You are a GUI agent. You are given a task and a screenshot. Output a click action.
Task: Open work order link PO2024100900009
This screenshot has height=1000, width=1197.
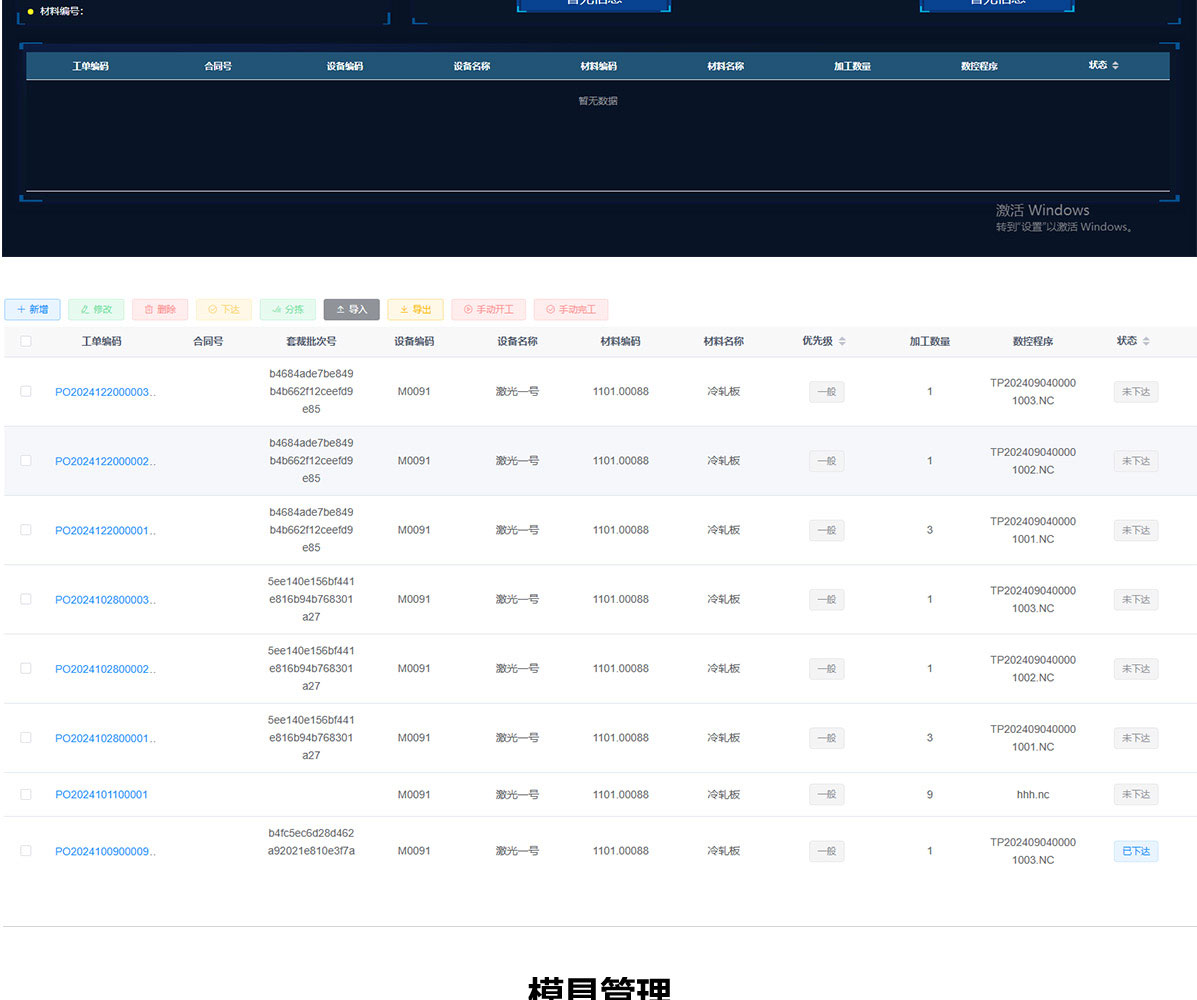(x=104, y=852)
